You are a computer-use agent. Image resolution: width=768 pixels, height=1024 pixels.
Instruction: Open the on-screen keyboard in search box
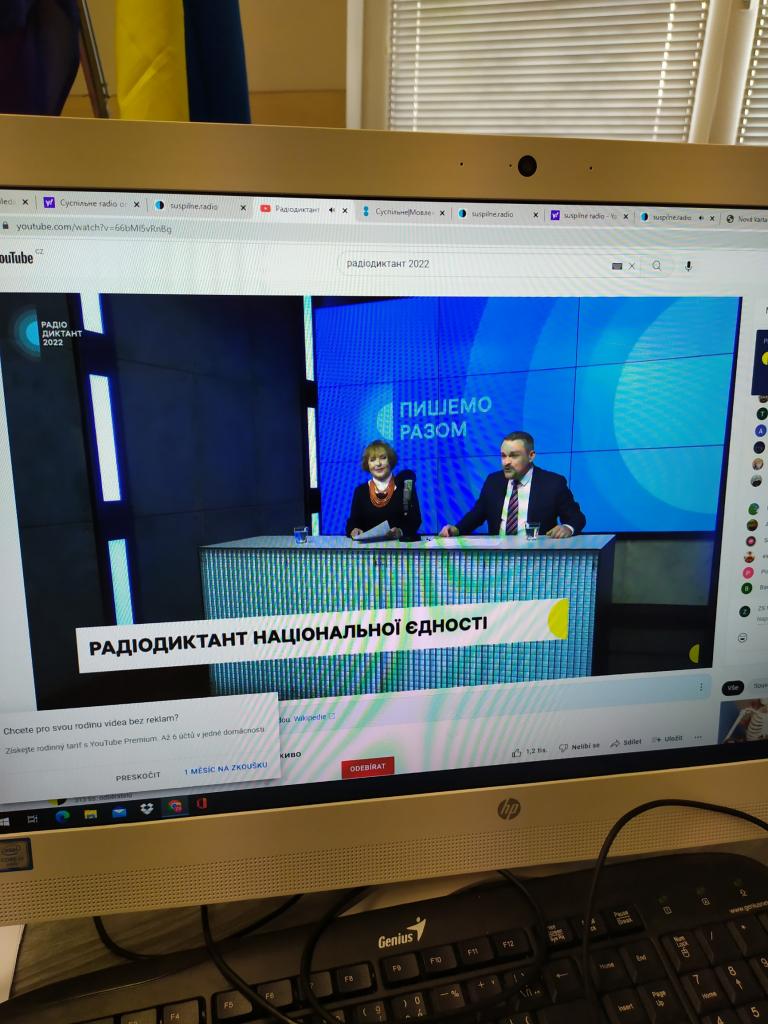617,266
